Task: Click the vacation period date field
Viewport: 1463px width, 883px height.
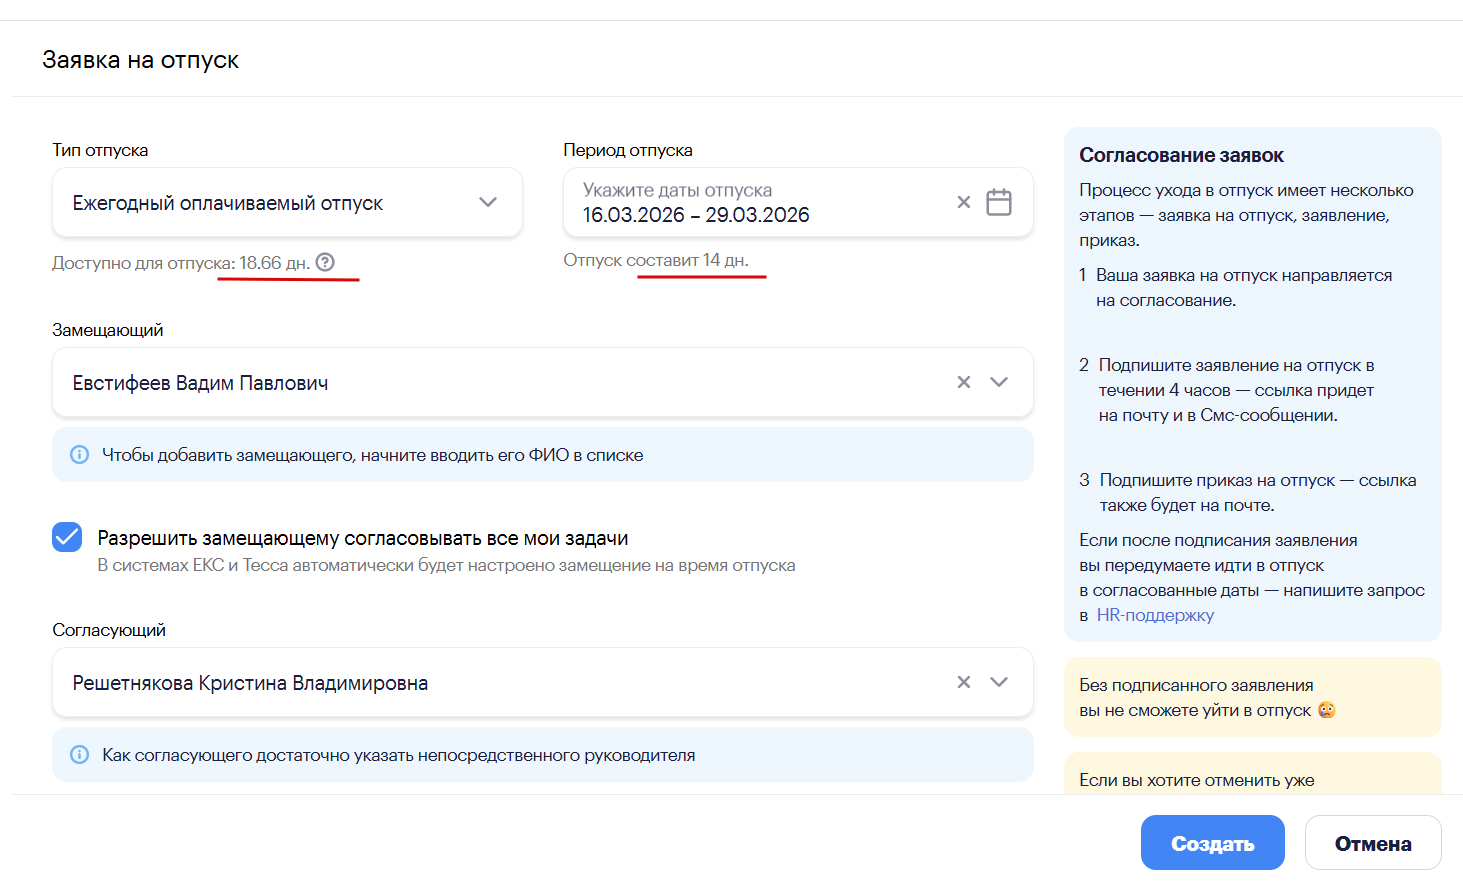Action: tap(798, 202)
